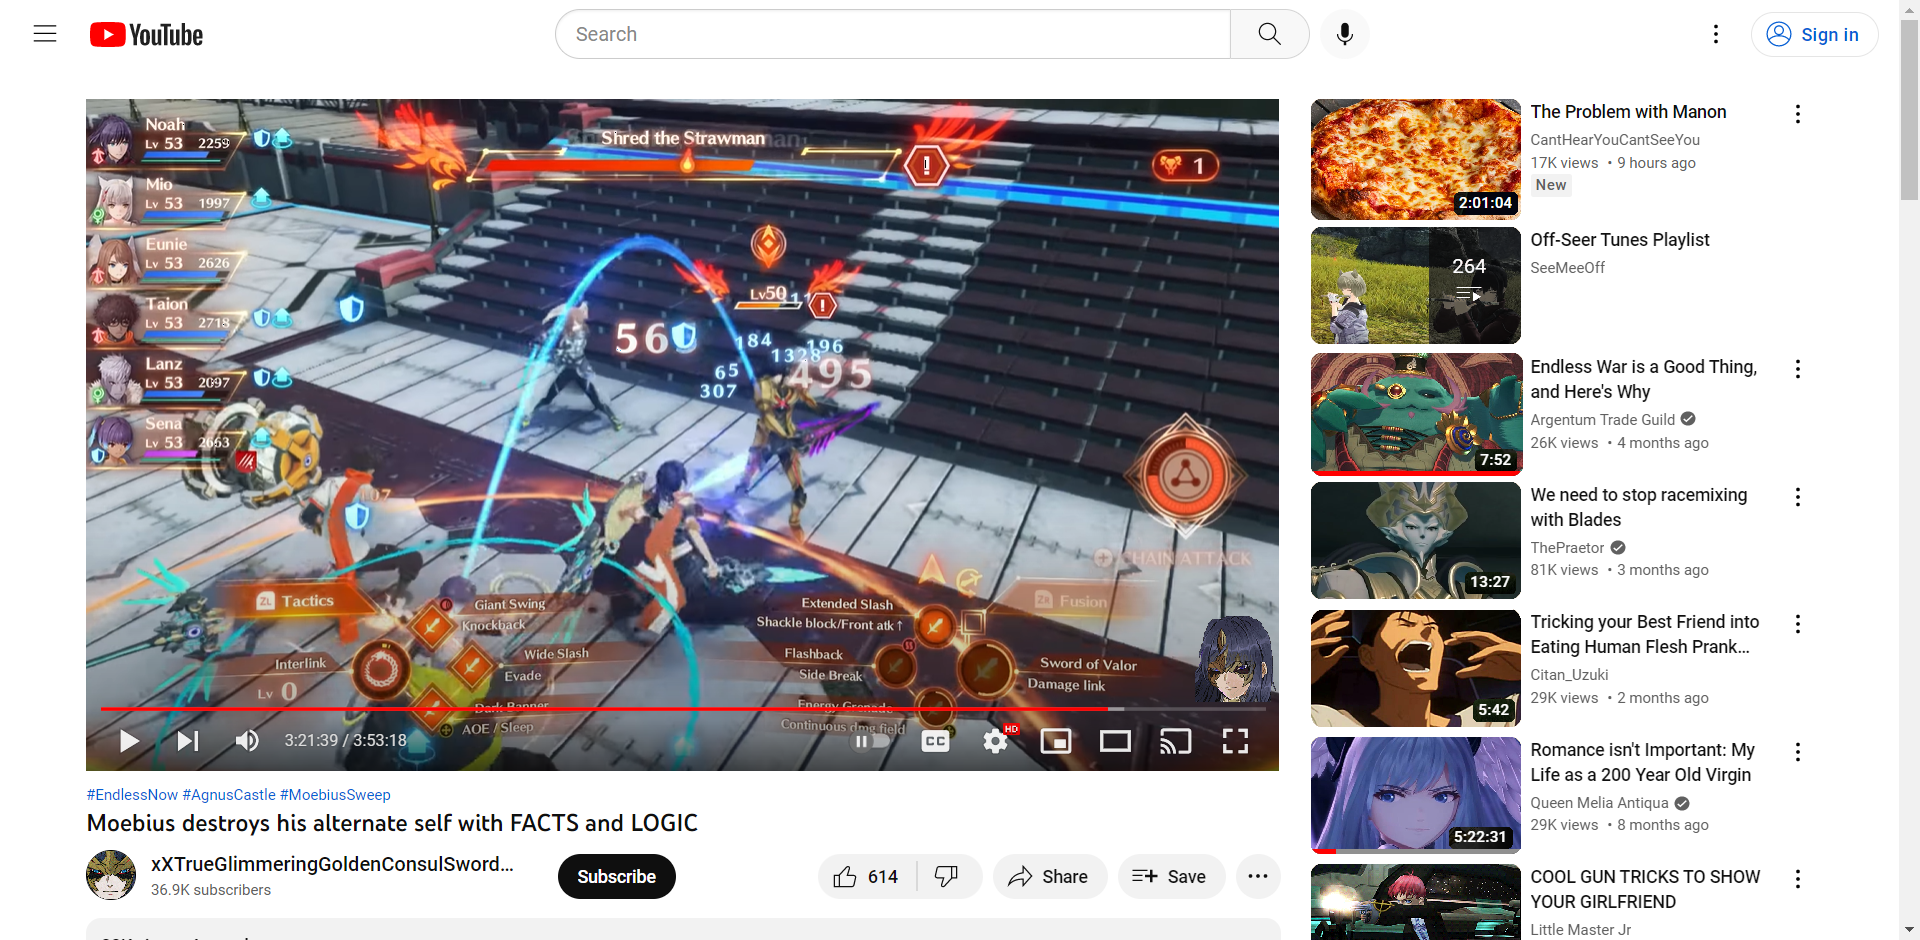Image resolution: width=1920 pixels, height=940 pixels.
Task: Open options for COOL GUN TRICKS video
Action: point(1798,879)
